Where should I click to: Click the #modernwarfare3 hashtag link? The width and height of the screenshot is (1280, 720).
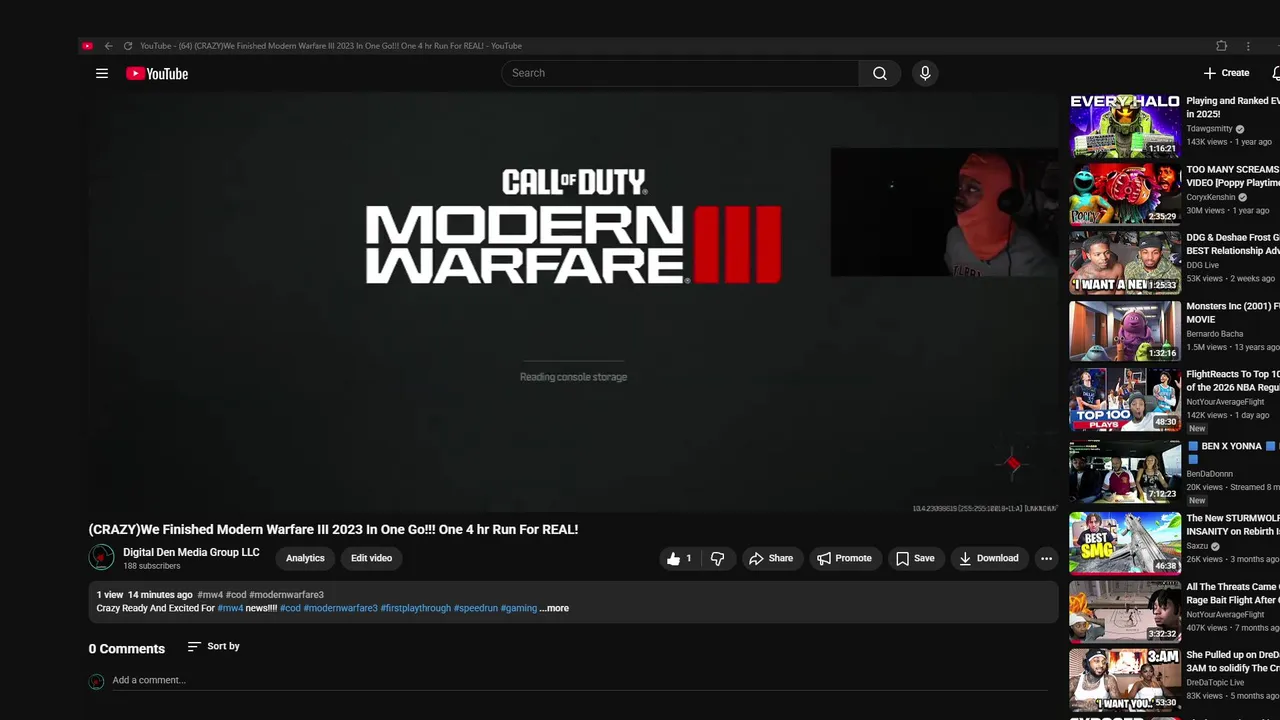[x=340, y=608]
